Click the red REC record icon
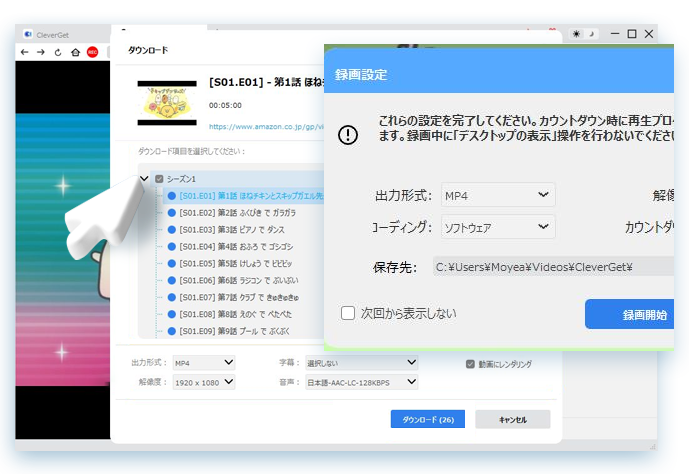The width and height of the screenshot is (689, 474). pos(92,52)
